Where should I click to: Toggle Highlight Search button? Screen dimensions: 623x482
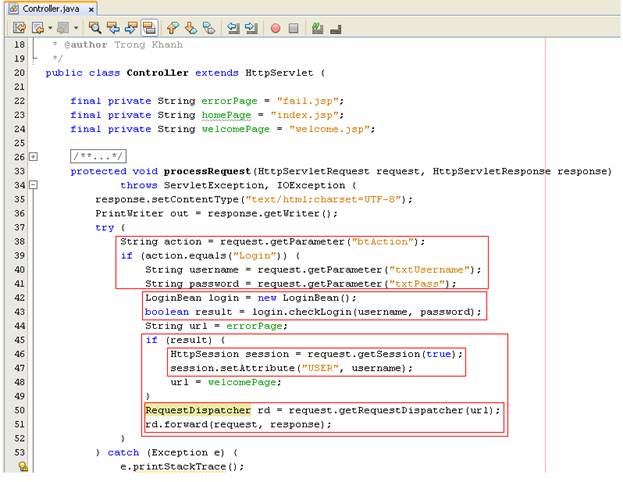pyautogui.click(x=149, y=28)
